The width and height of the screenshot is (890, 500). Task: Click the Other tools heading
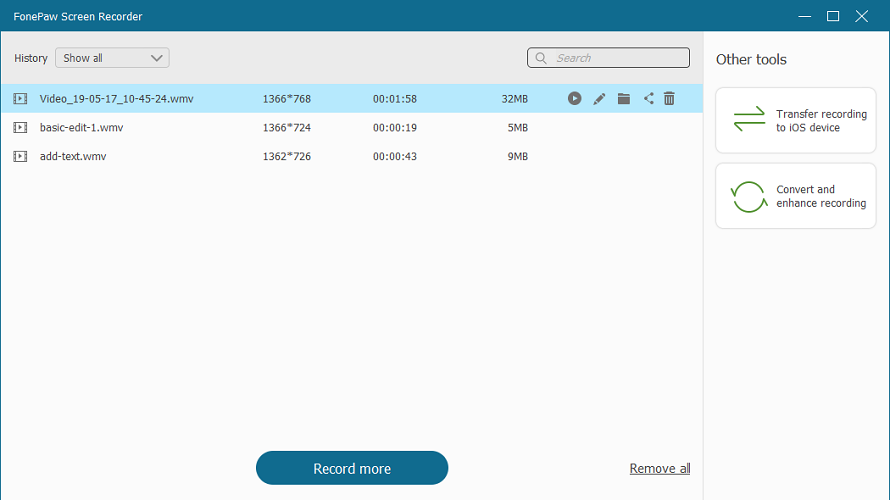coord(751,60)
